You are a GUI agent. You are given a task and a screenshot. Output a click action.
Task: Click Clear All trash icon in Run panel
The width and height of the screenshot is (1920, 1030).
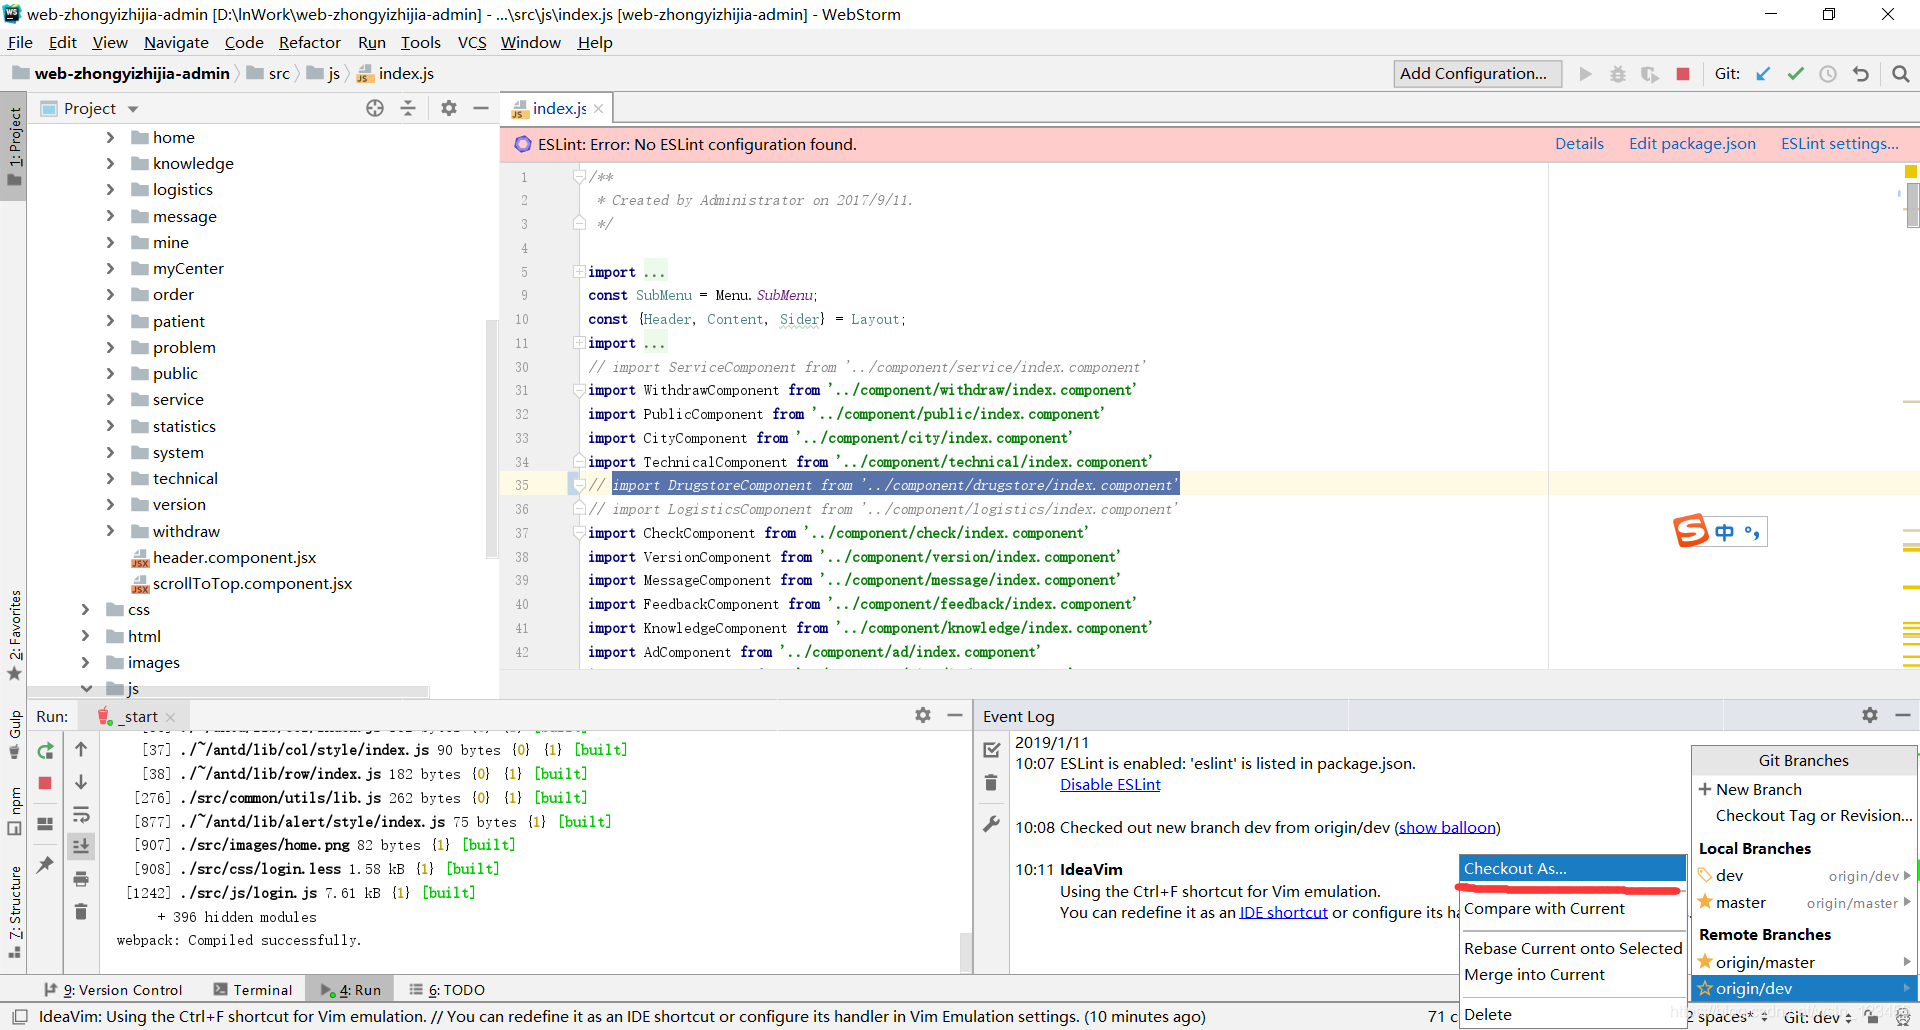pos(81,912)
